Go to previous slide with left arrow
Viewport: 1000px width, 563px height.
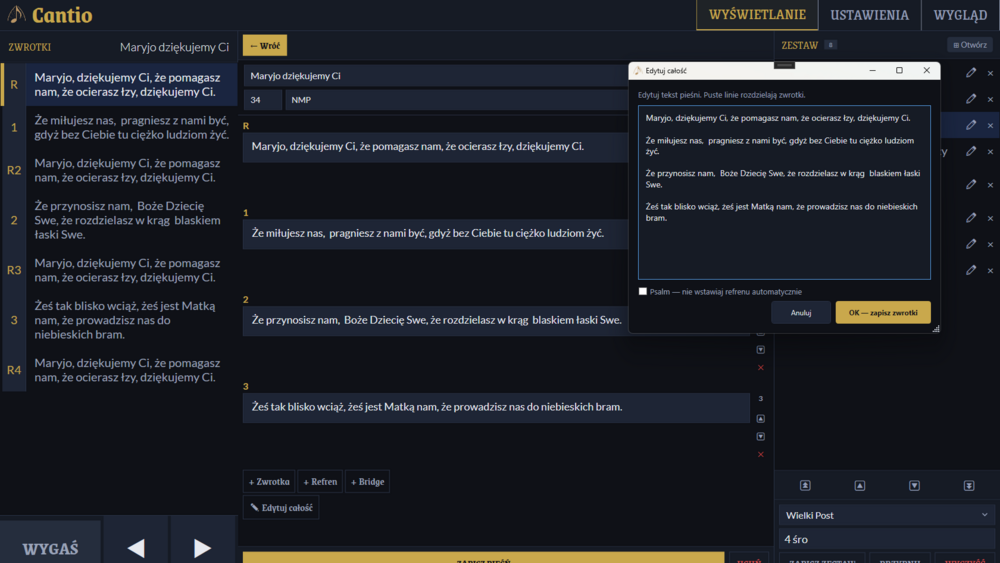[136, 547]
